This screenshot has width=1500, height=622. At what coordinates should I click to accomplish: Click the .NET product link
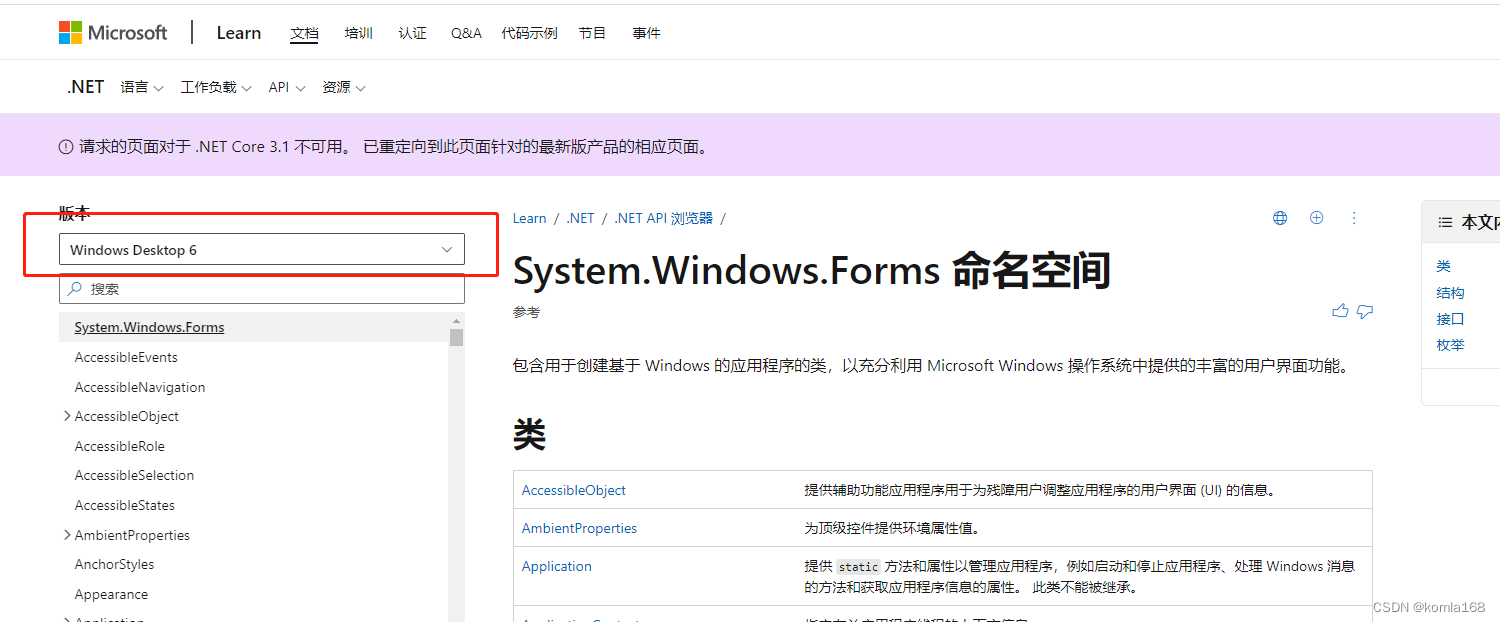86,87
